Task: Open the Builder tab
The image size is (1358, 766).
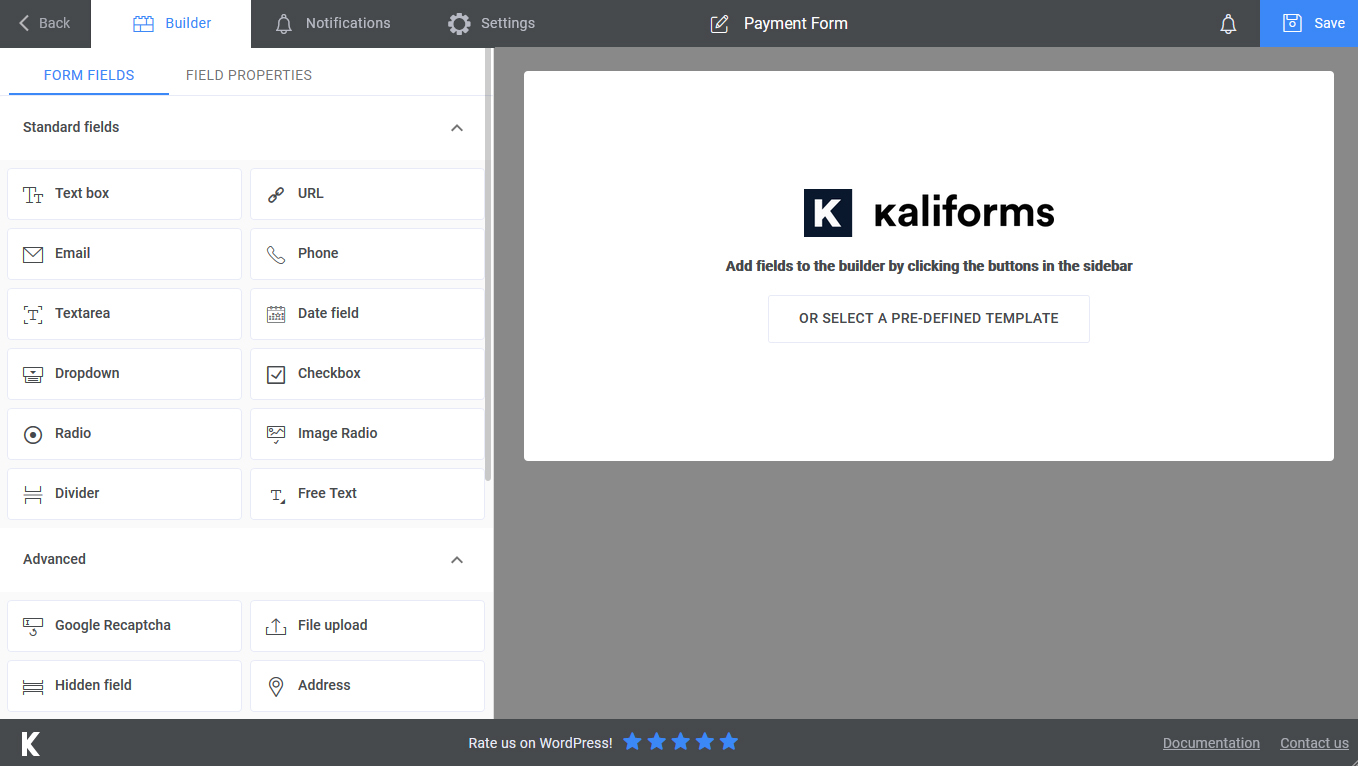Action: pyautogui.click(x=171, y=24)
